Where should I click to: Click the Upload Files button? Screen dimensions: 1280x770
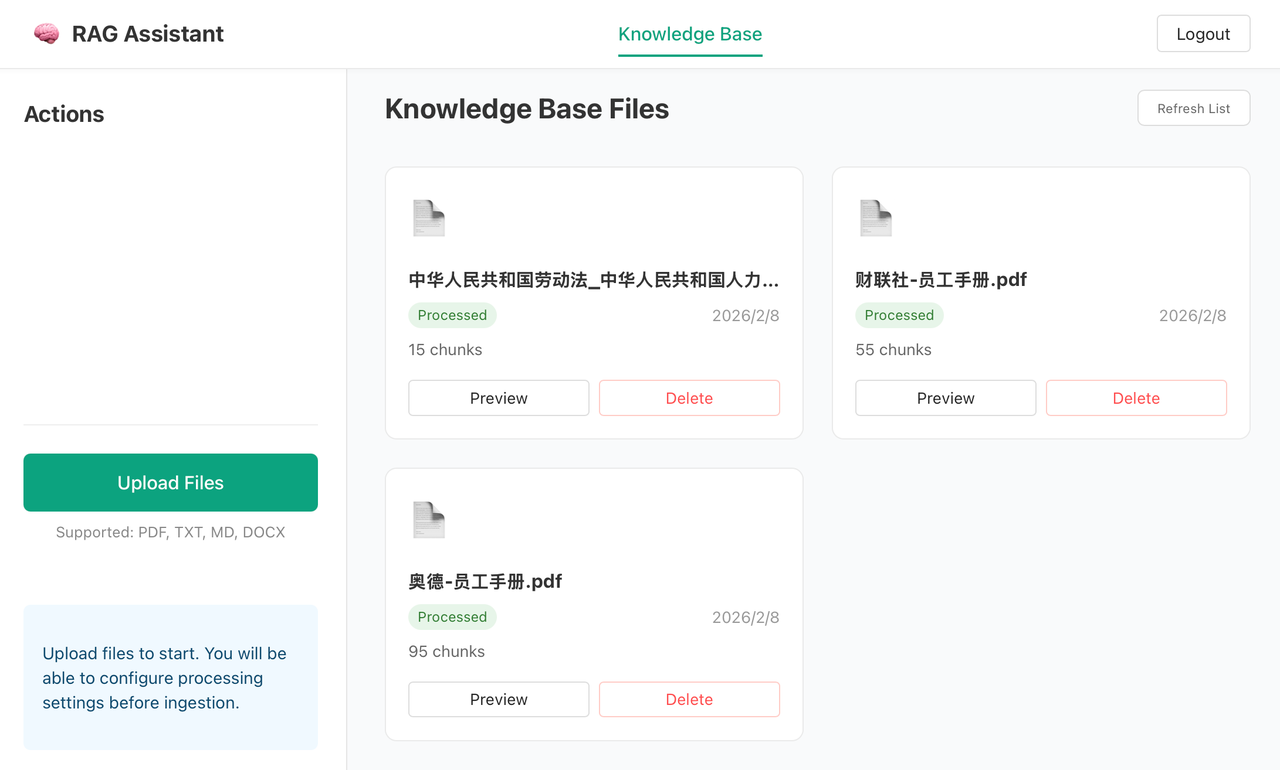(x=171, y=483)
